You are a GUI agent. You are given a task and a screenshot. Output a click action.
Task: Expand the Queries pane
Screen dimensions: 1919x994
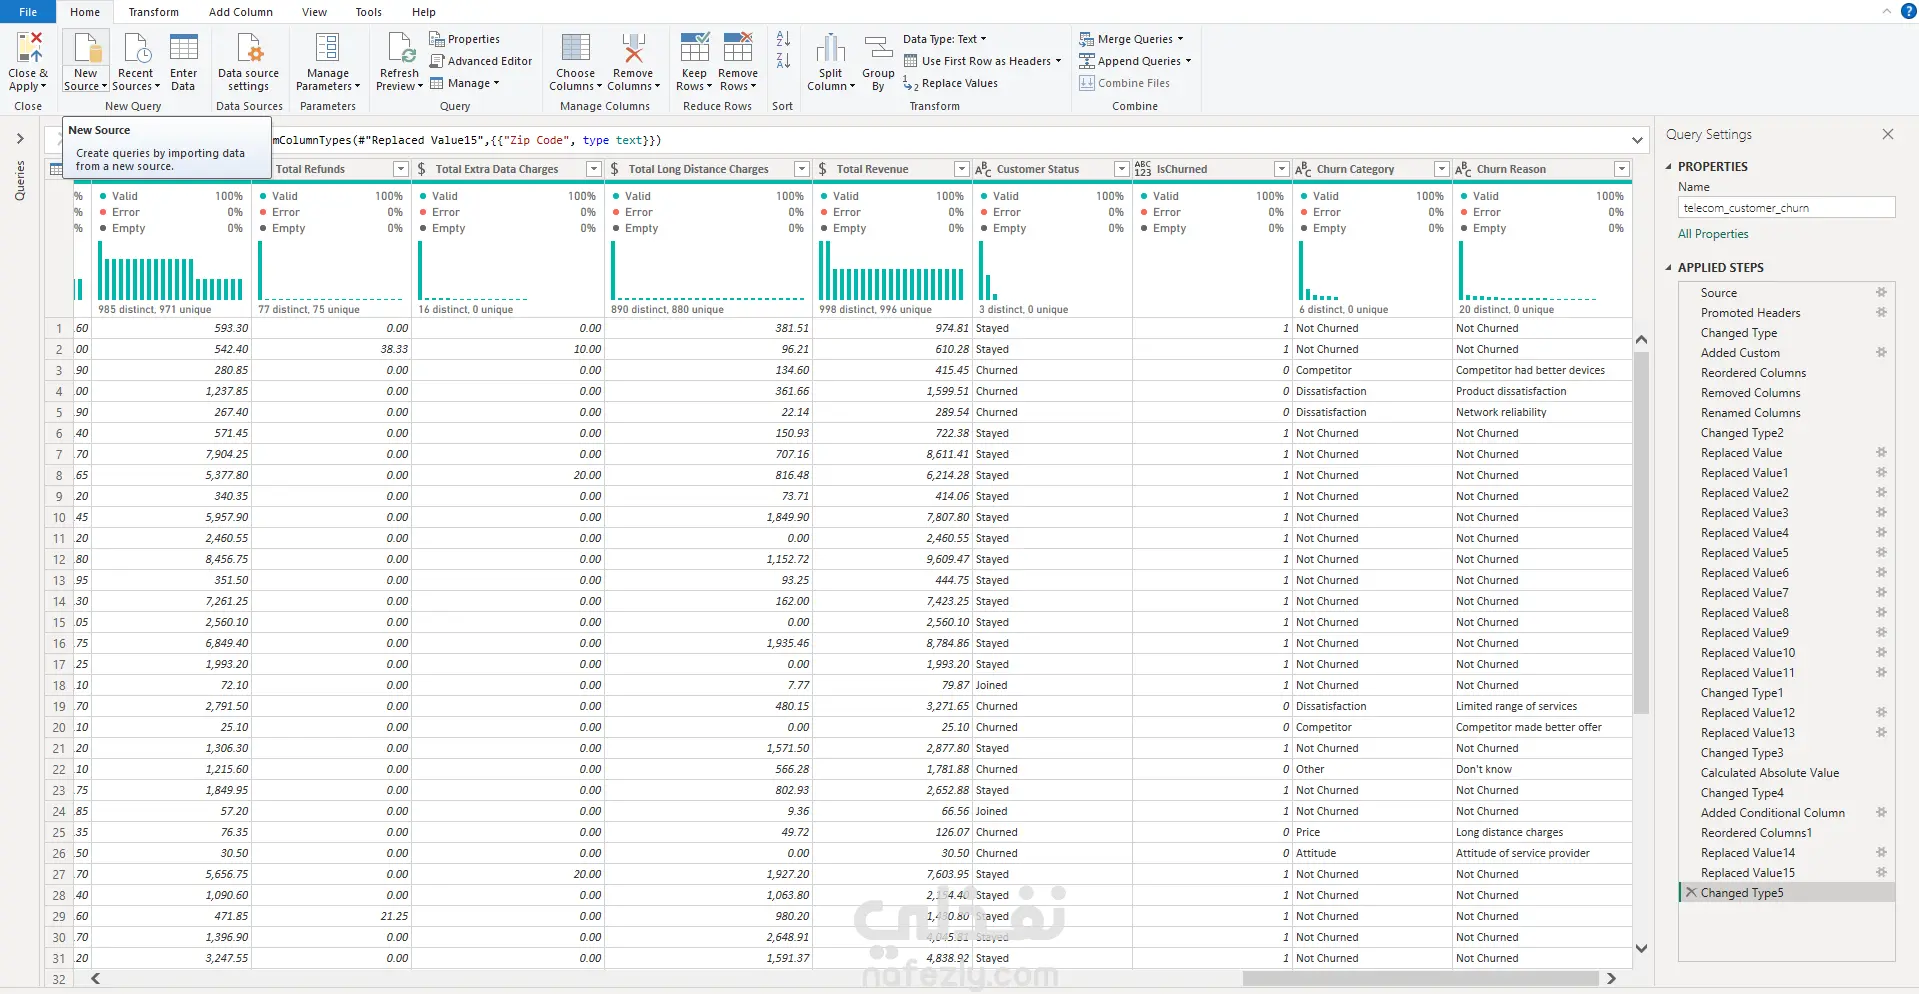coord(20,138)
